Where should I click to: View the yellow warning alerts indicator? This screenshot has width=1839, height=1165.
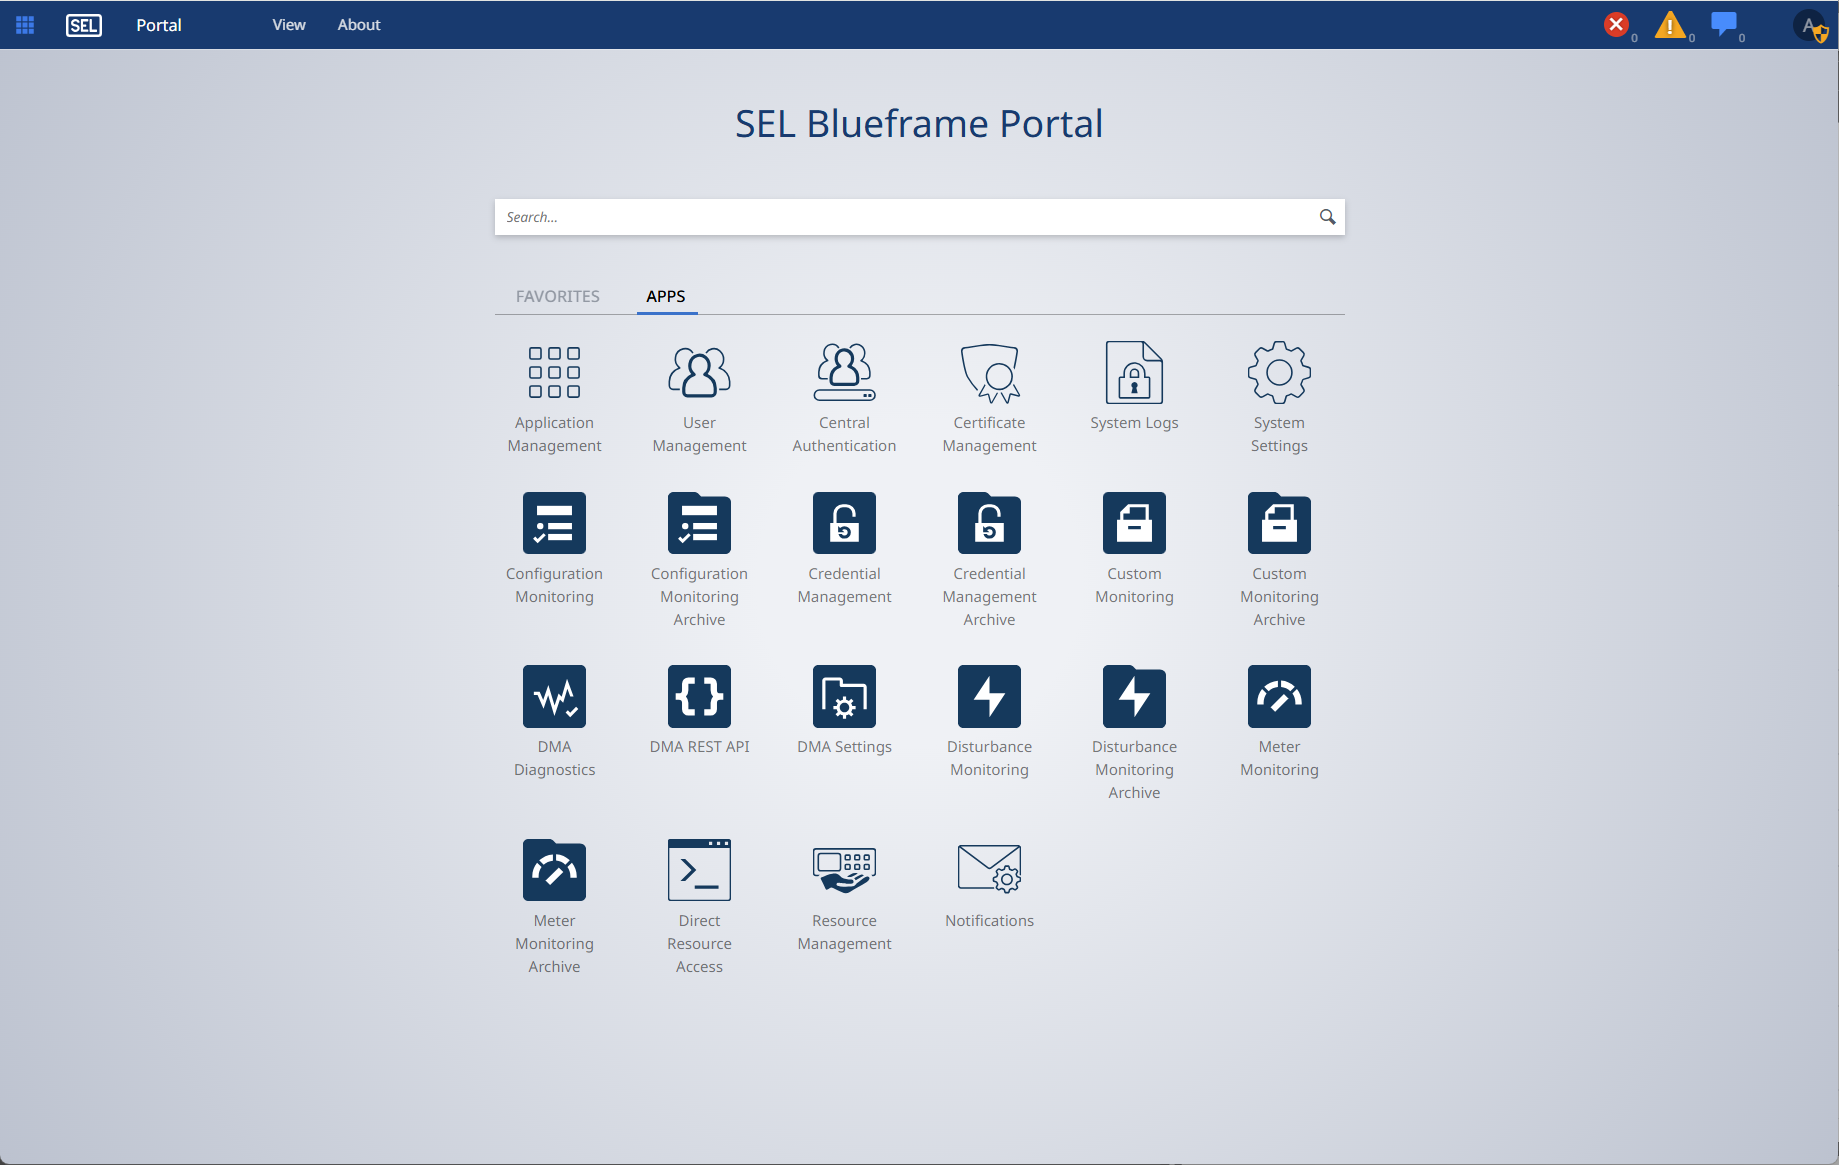(x=1669, y=25)
